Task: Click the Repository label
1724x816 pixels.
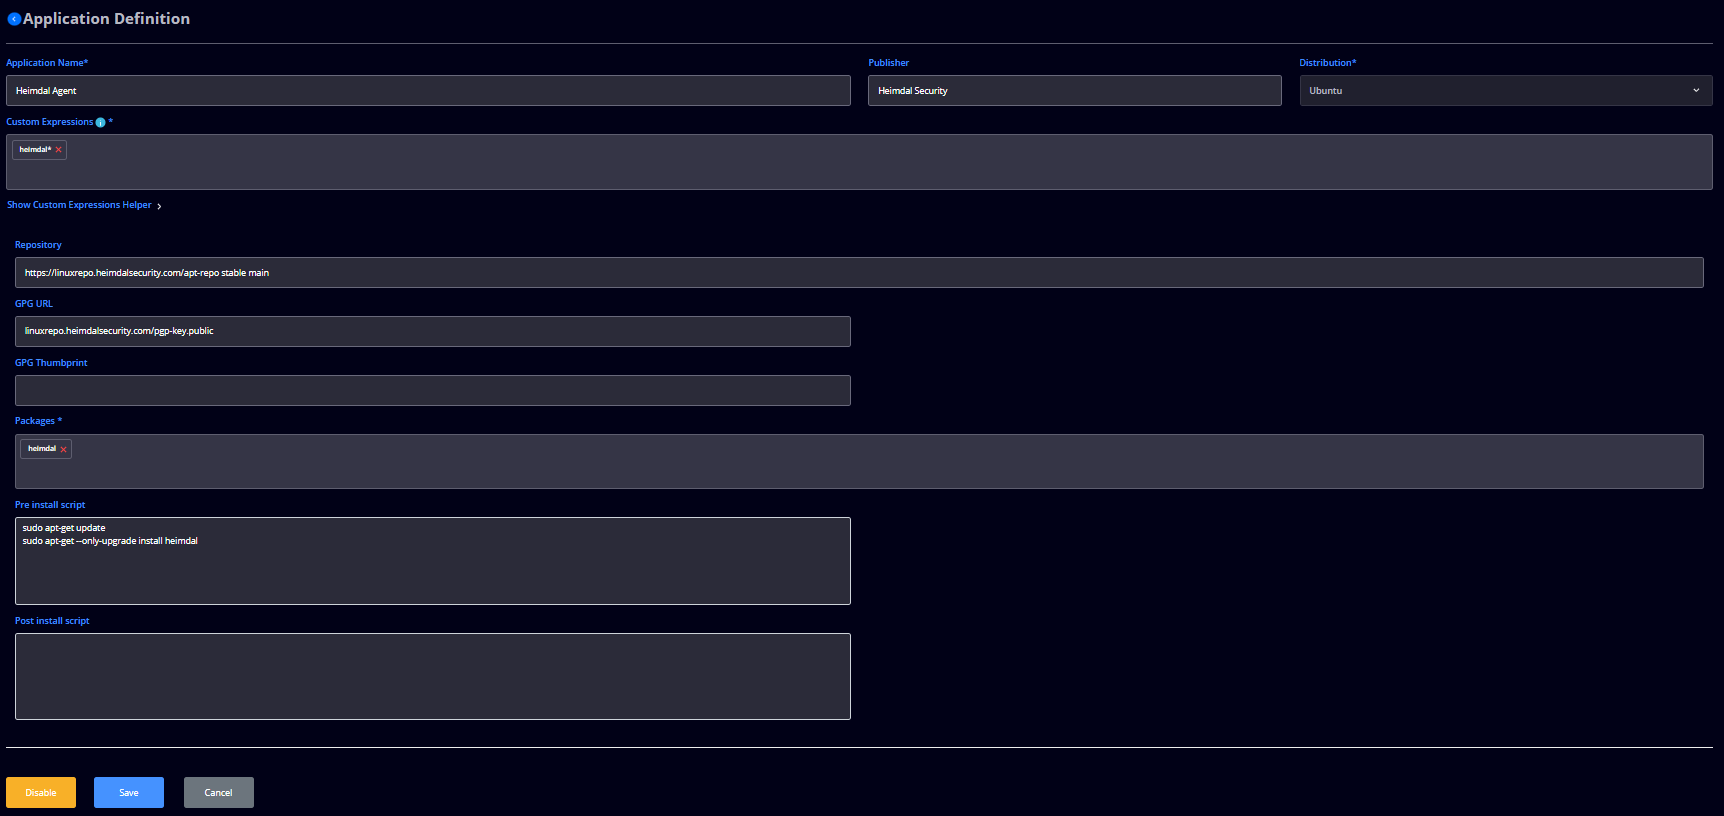Action: click(x=38, y=245)
